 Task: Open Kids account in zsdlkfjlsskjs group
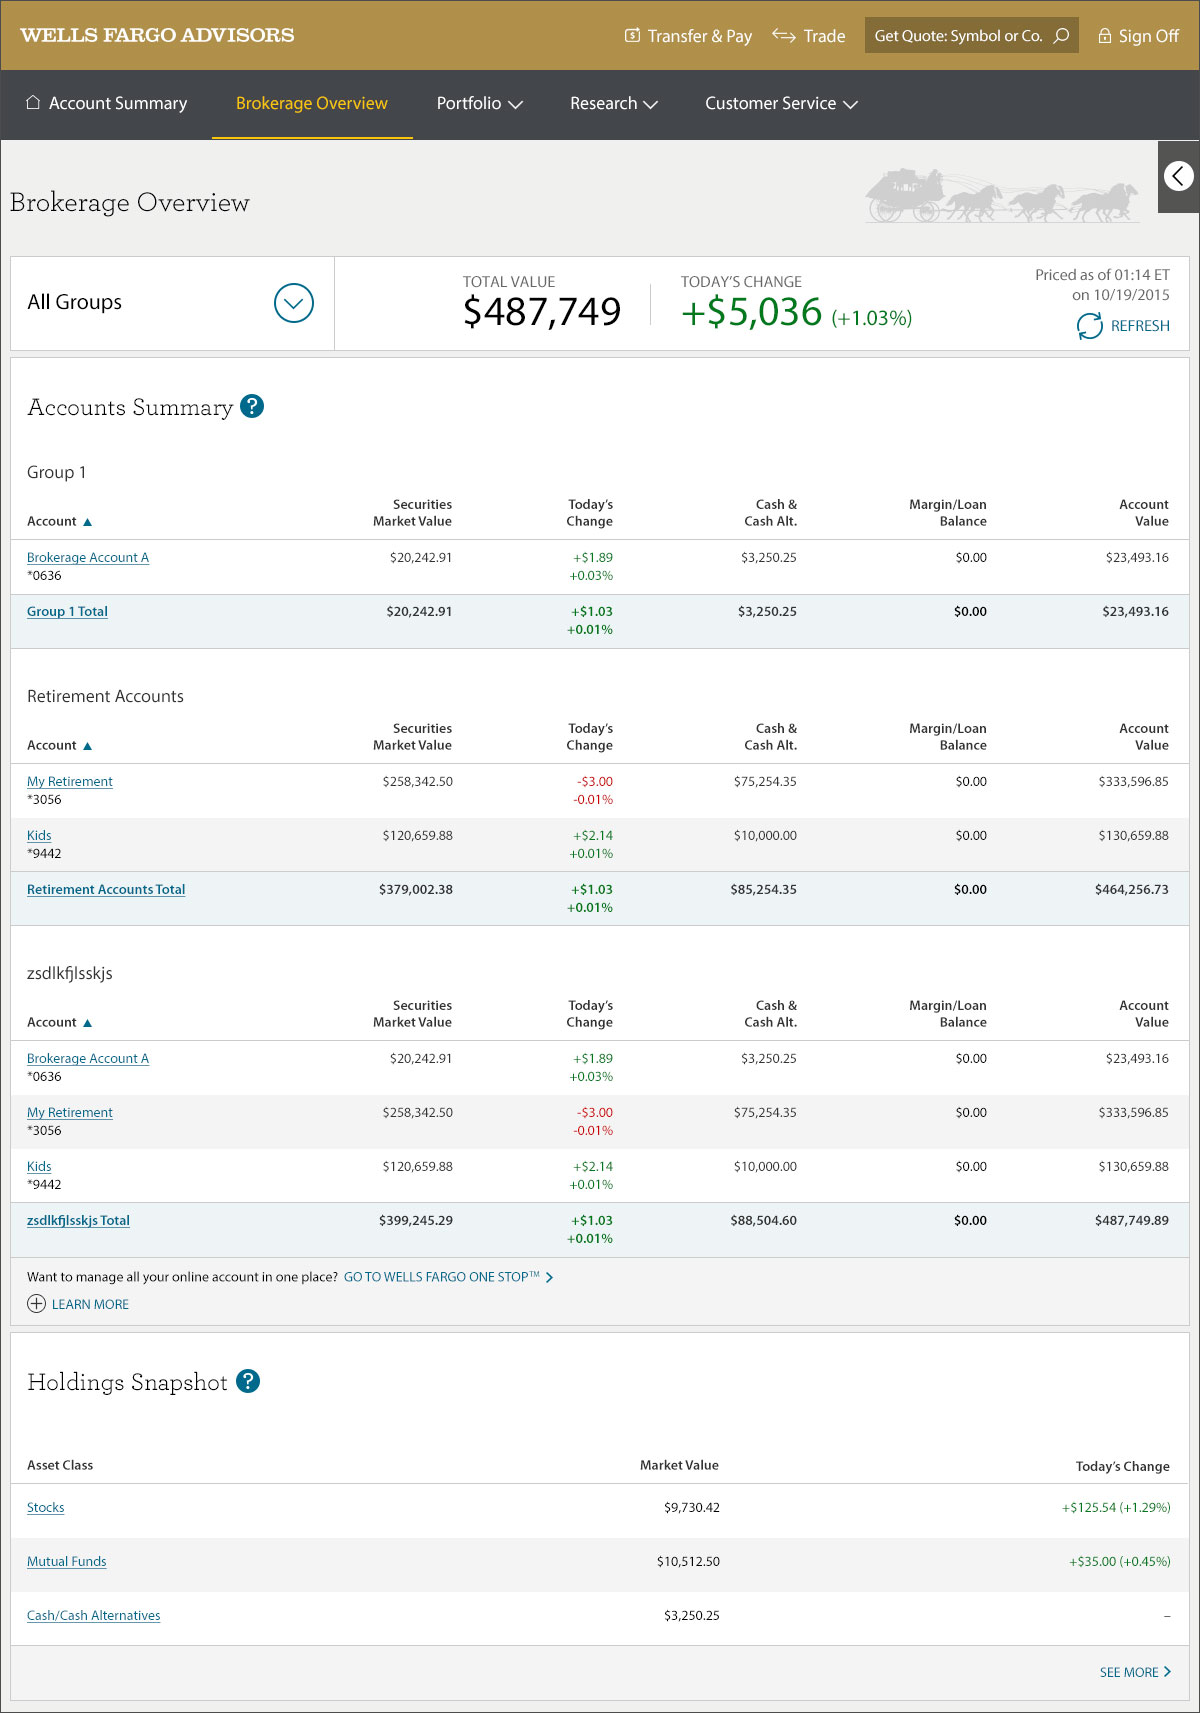point(39,1167)
